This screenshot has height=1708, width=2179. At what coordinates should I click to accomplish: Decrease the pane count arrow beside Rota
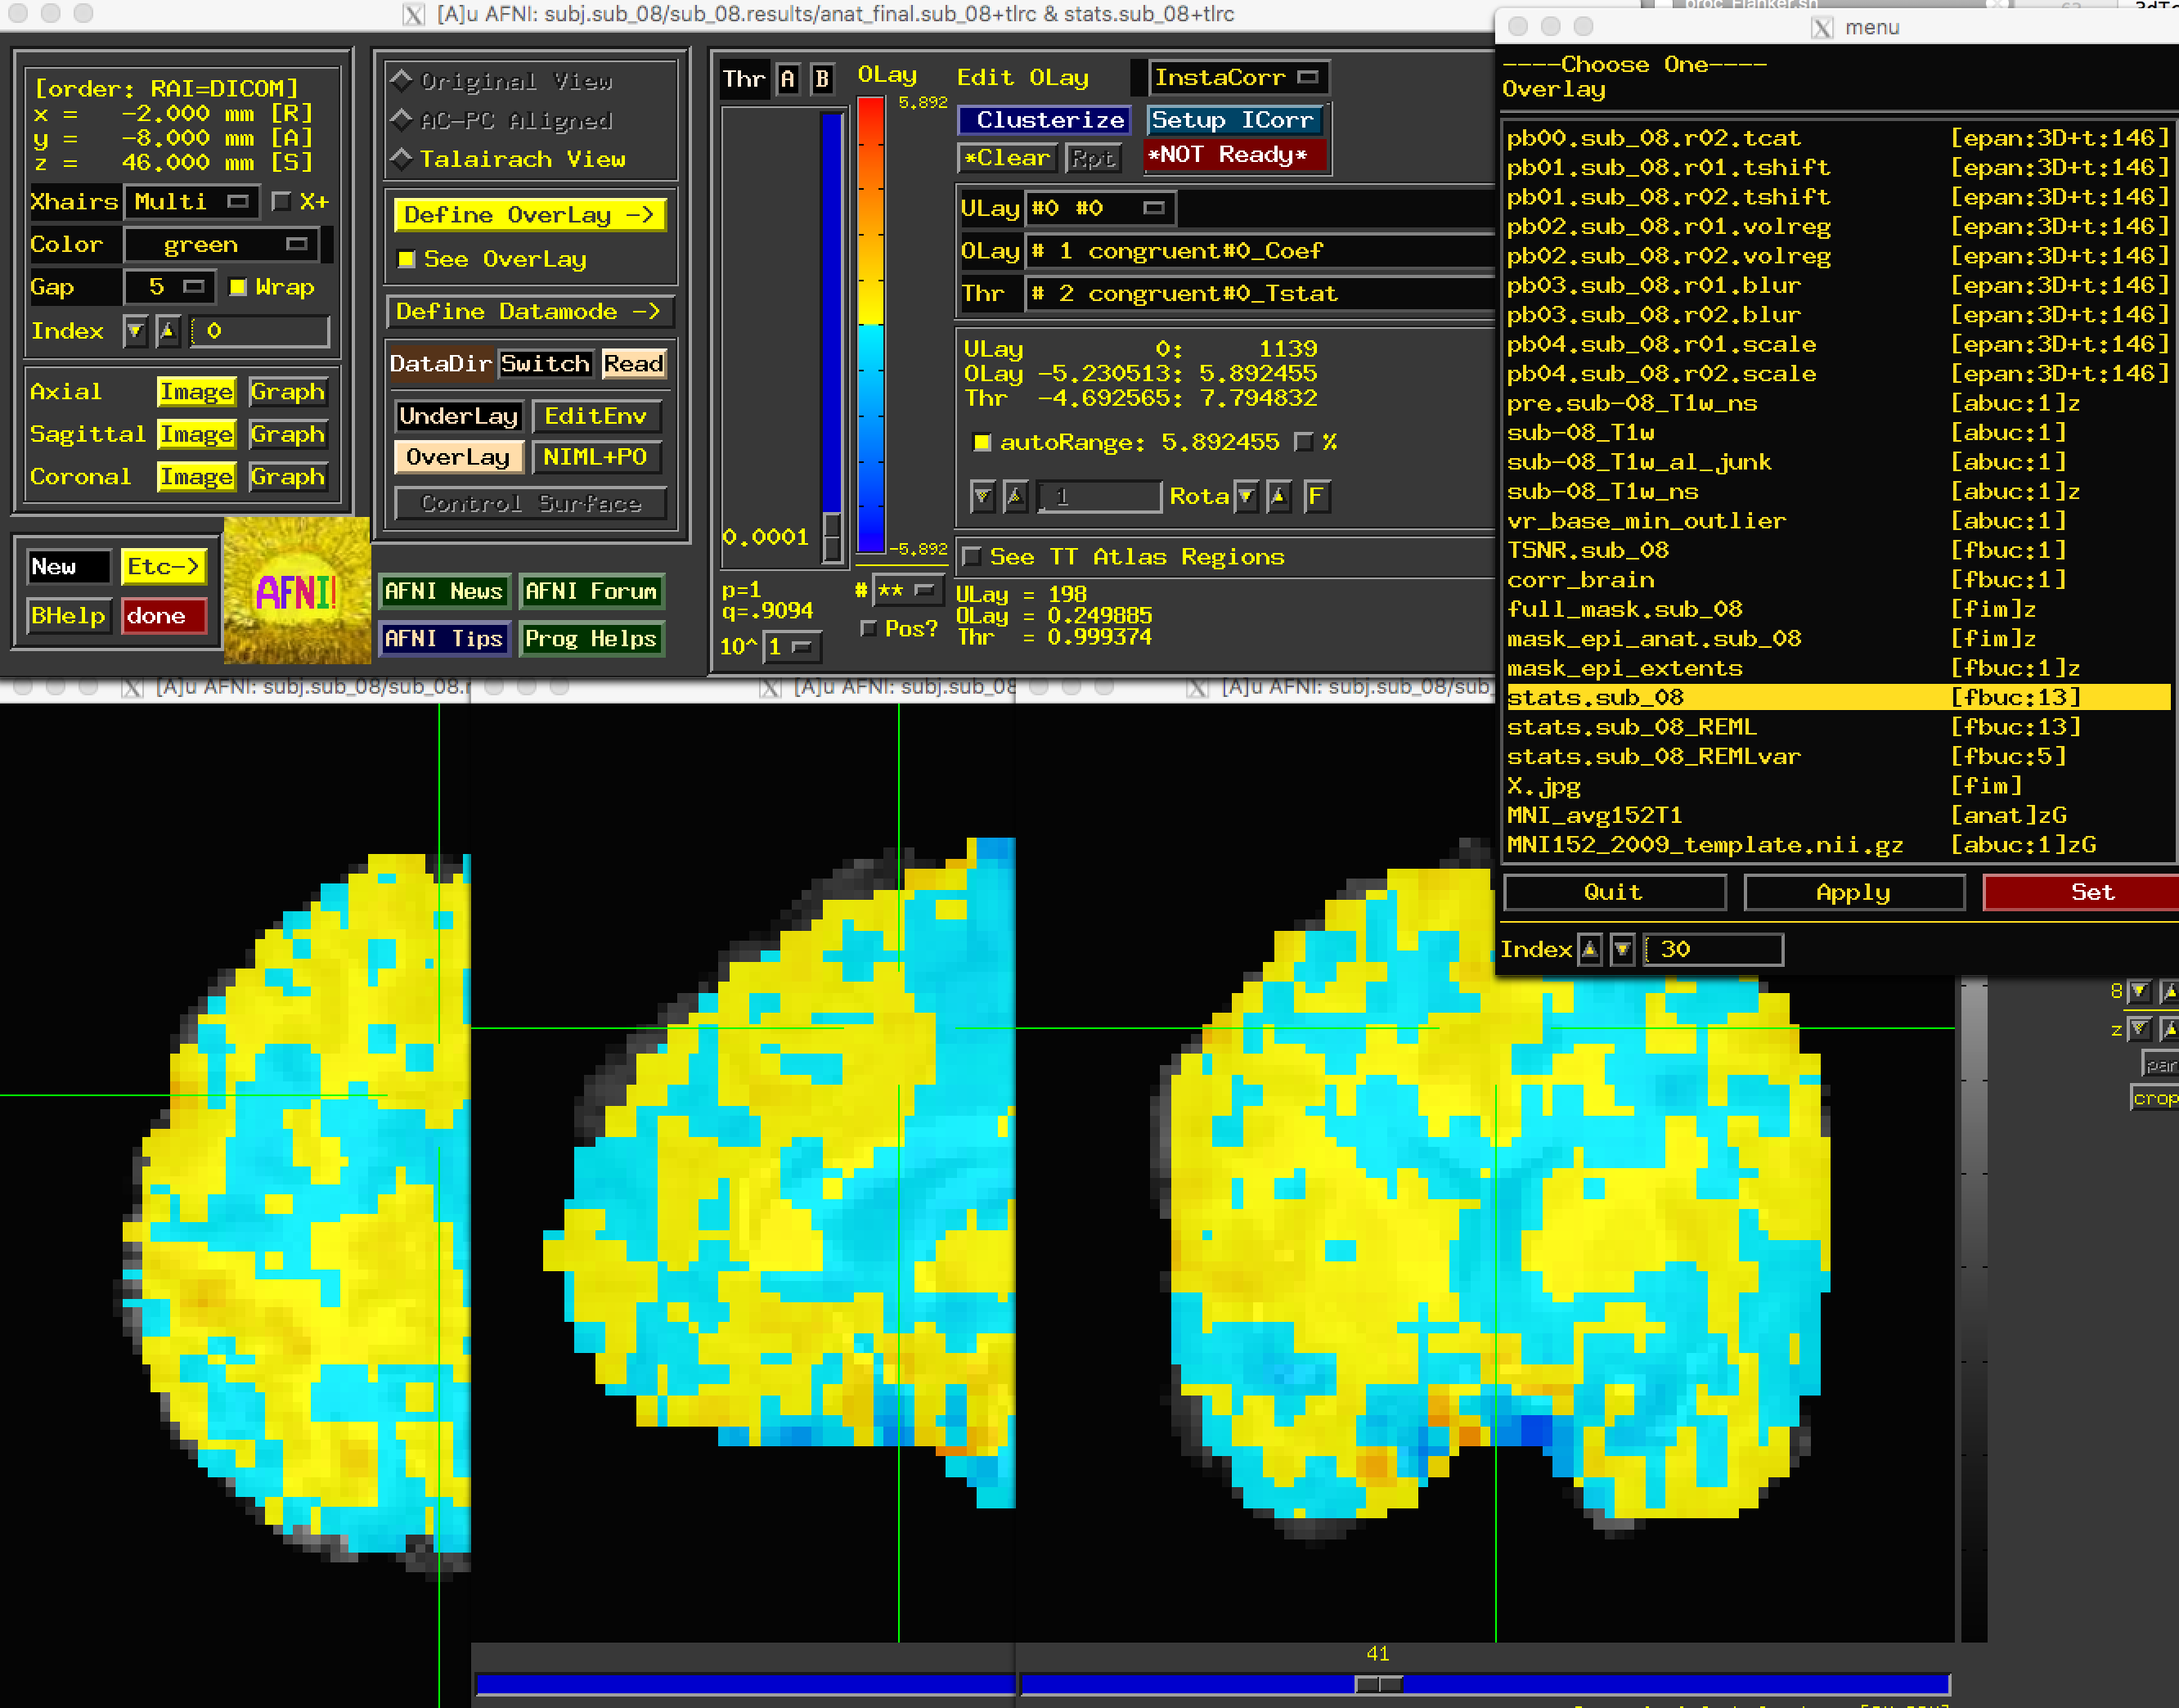(x=983, y=496)
